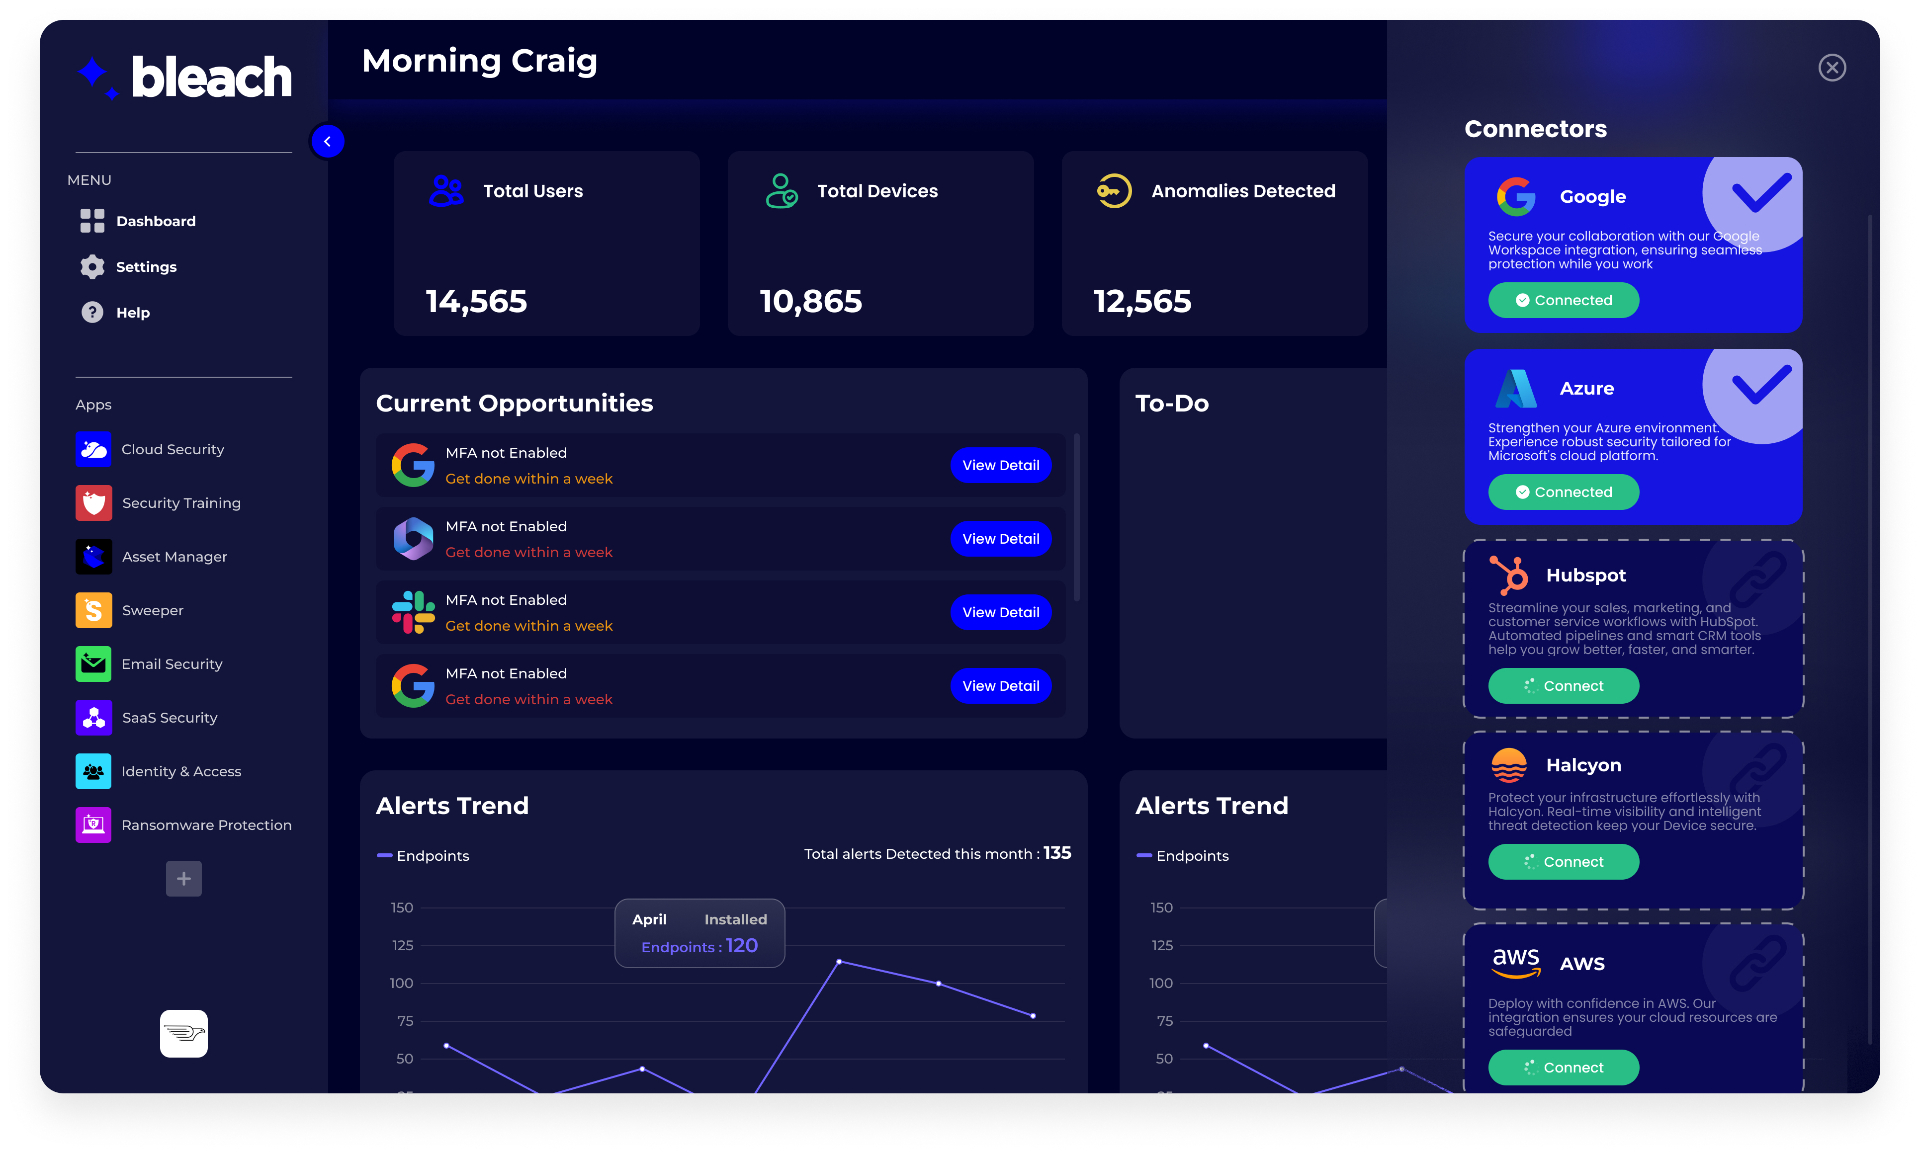Expand the Total Users card
The width and height of the screenshot is (1920, 1153).
[546, 243]
